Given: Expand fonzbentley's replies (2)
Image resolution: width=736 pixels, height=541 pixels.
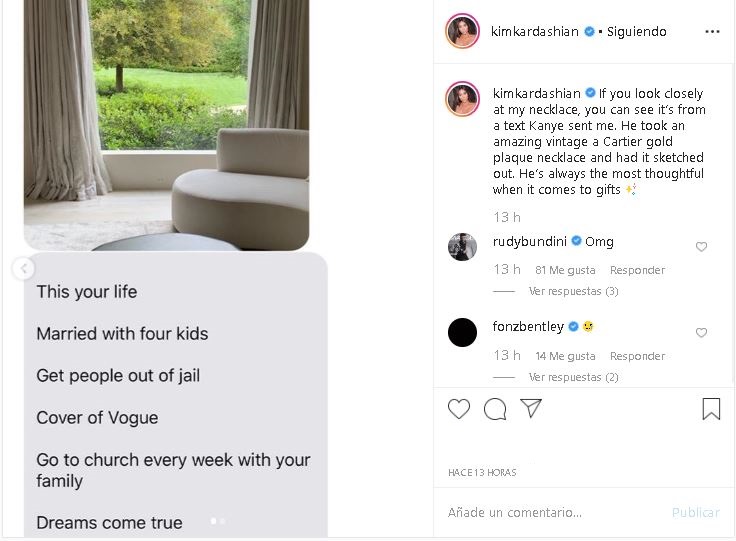Looking at the screenshot, I should (573, 377).
